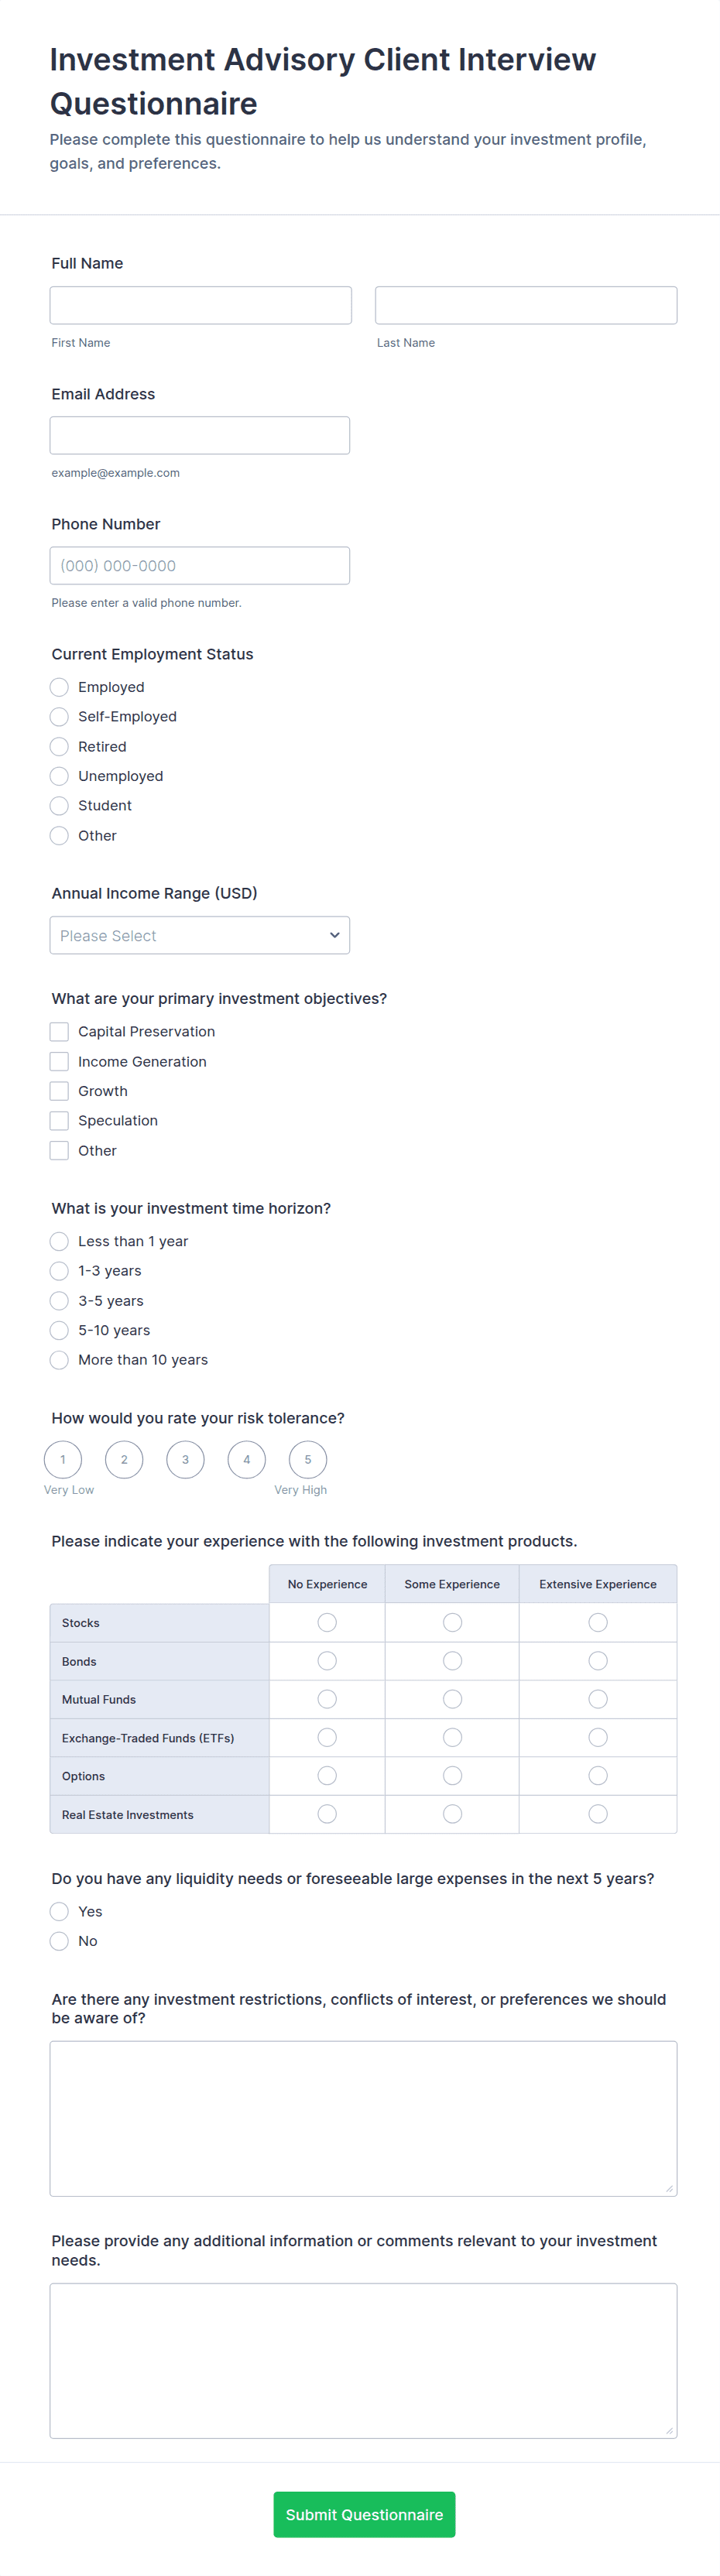This screenshot has width=720, height=2576.
Task: Rate risk tolerance as 3
Action: coord(185,1459)
